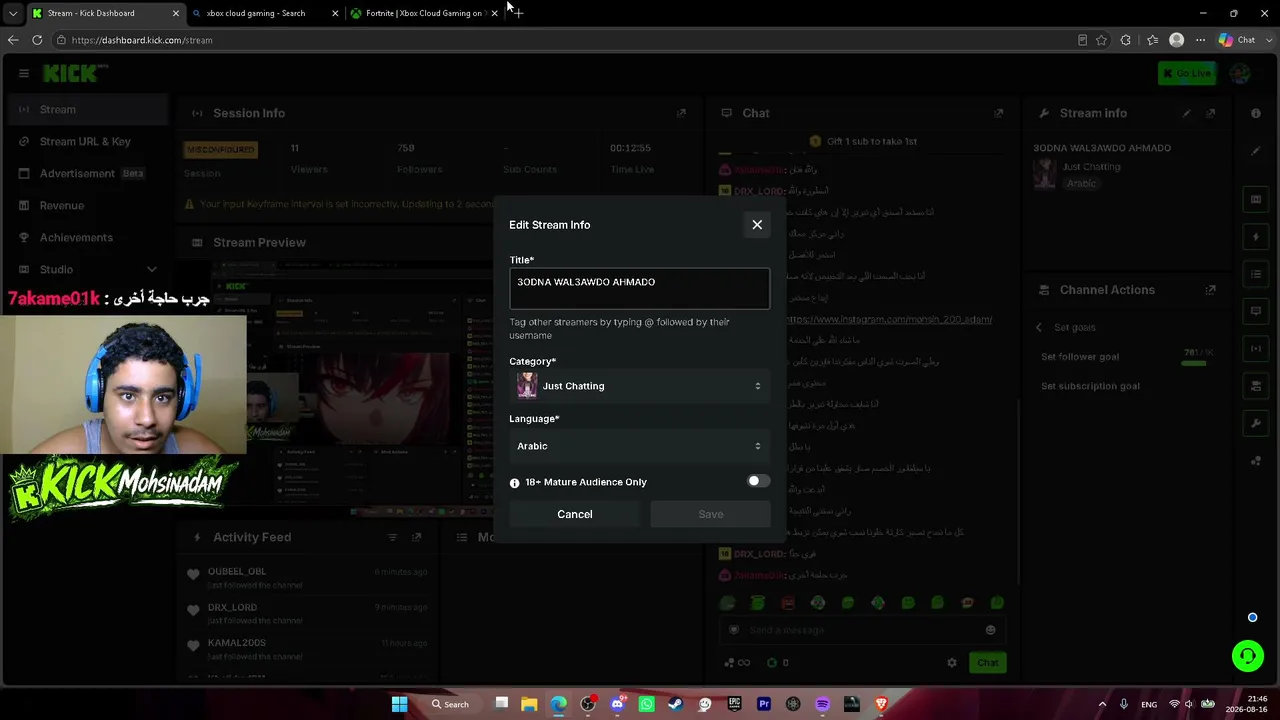
Task: Add this page to favorites
Action: (1101, 40)
